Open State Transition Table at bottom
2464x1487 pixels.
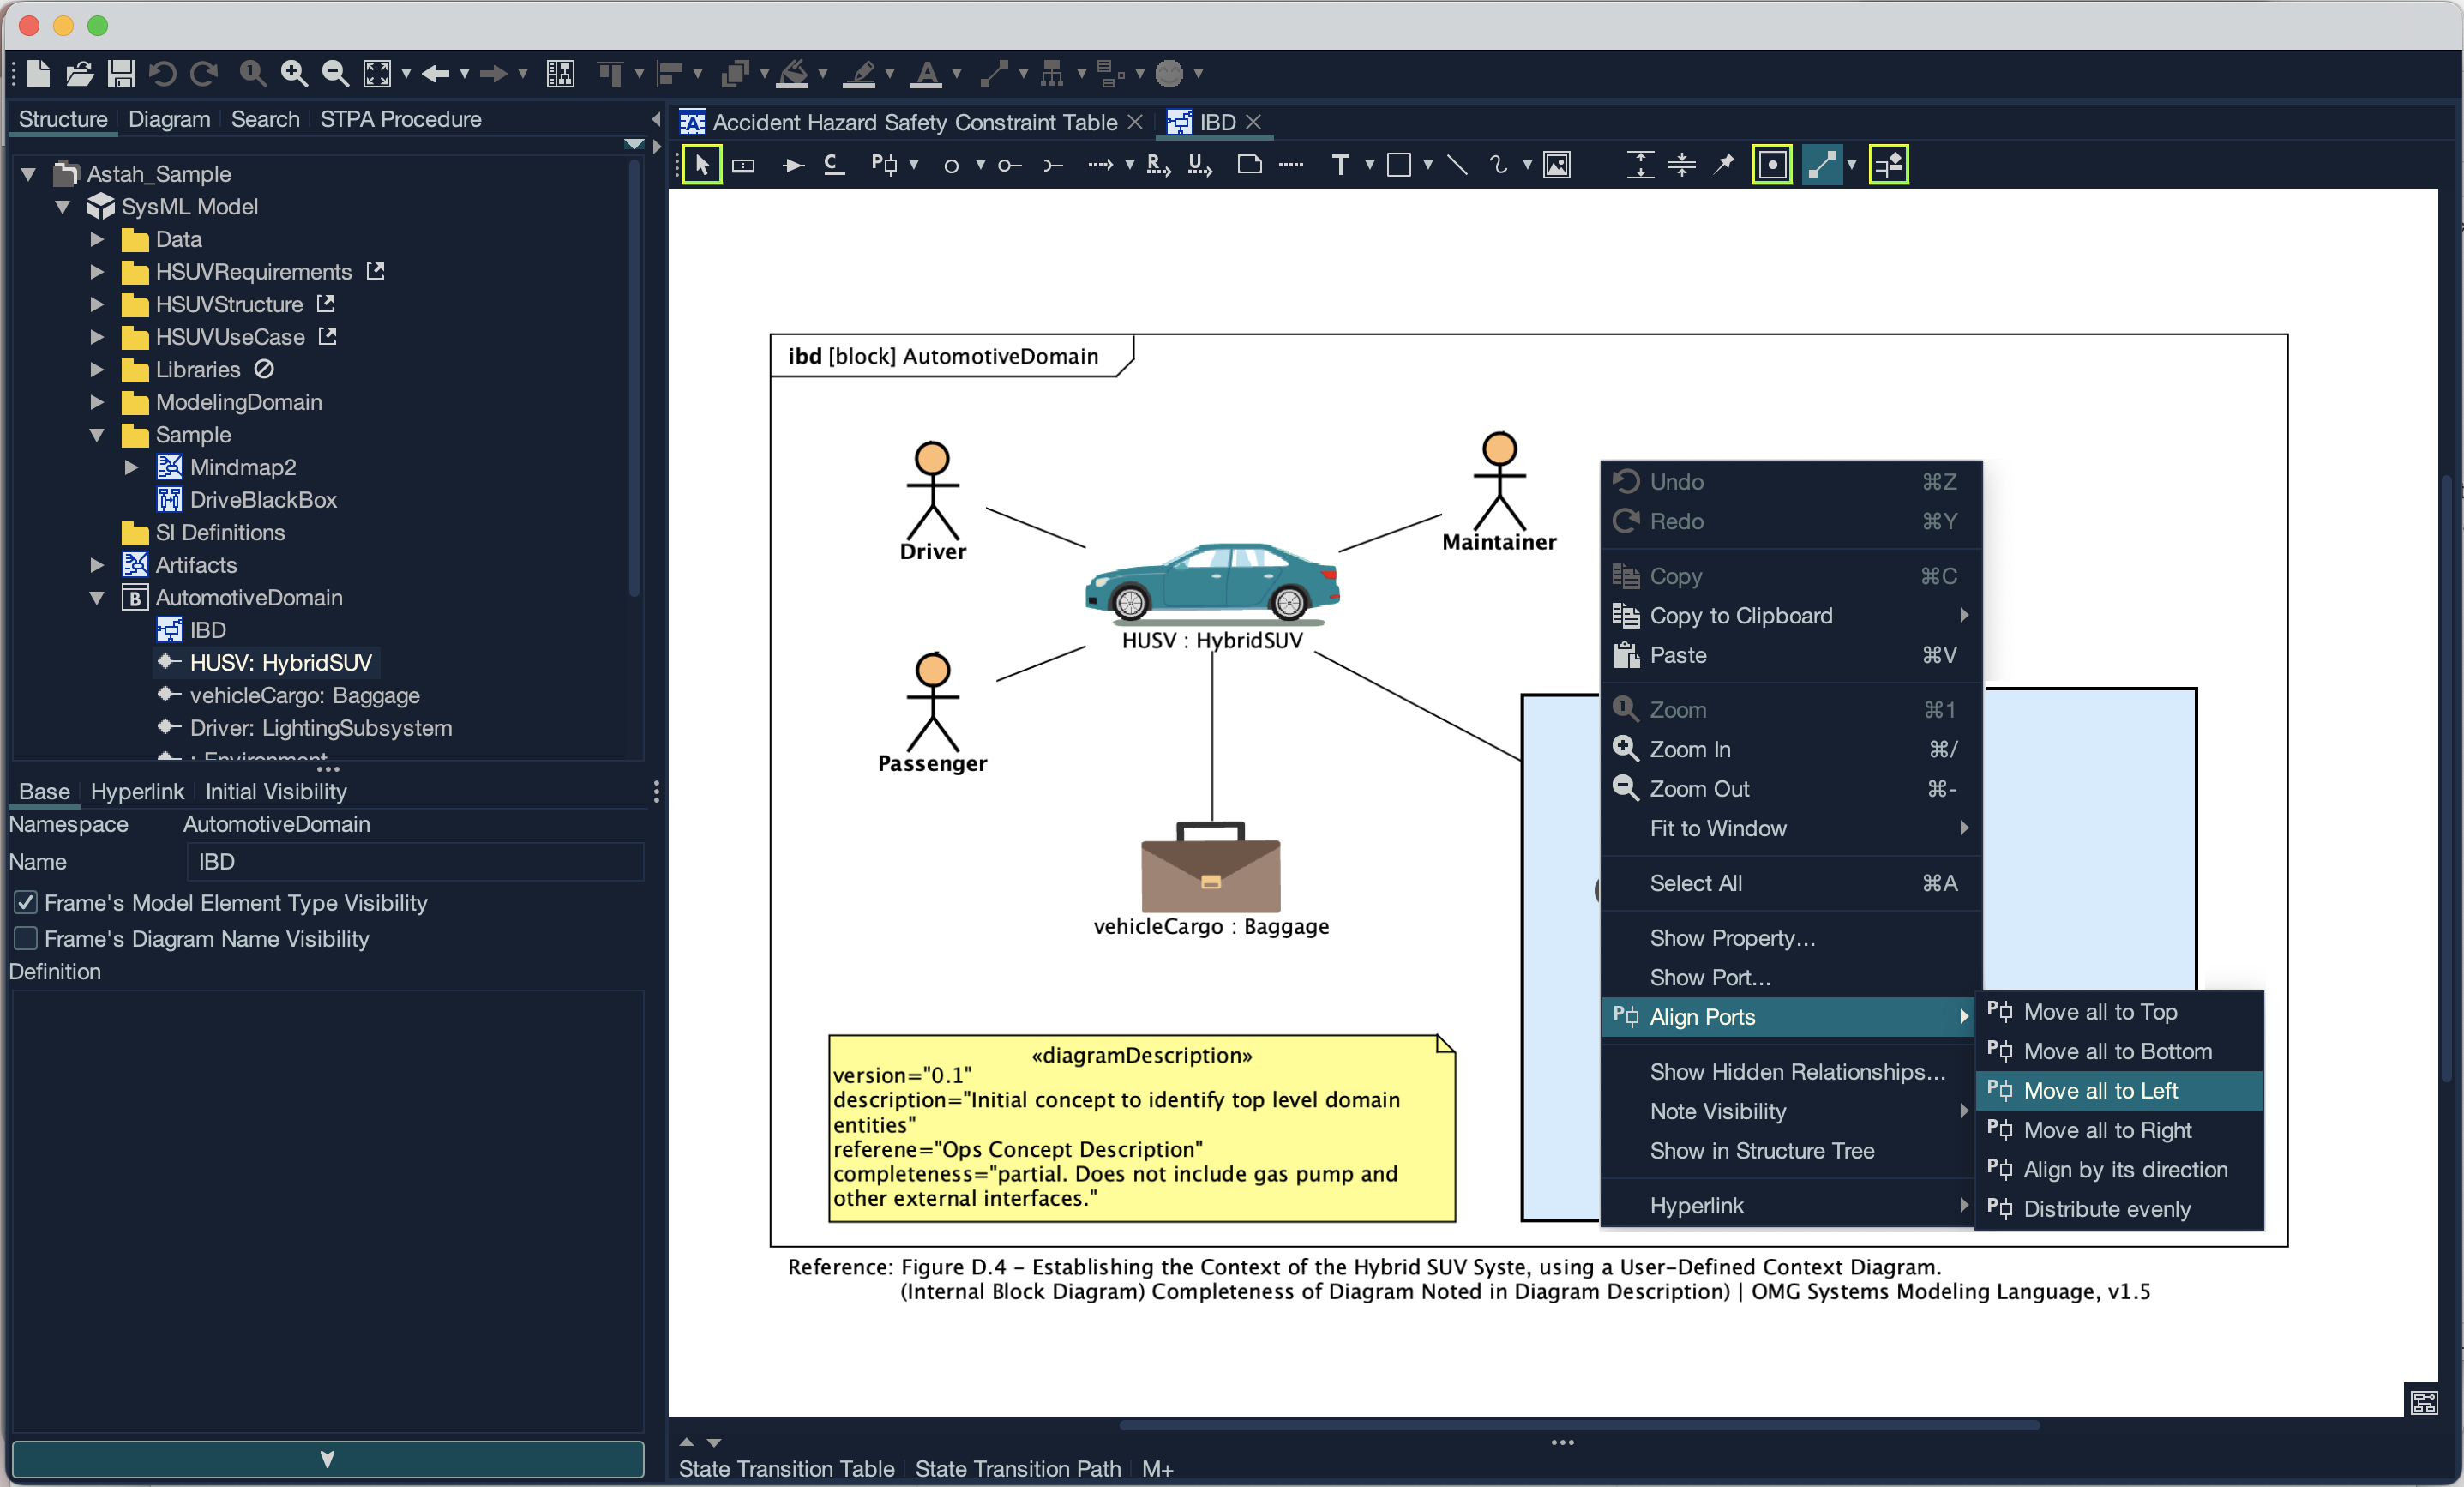(786, 1469)
